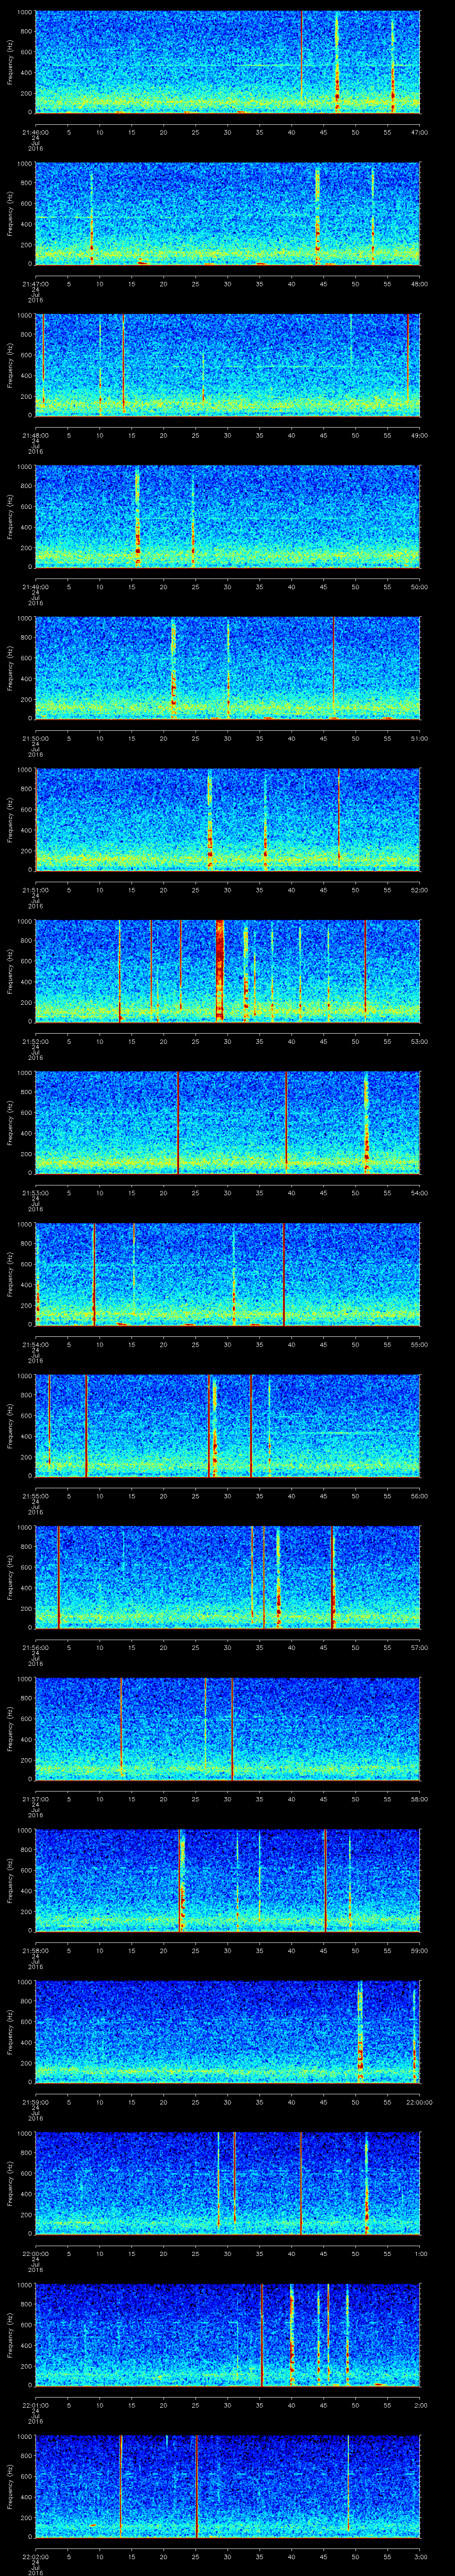The image size is (455, 2576).
Task: Click the '21:57:00' start time label
Action: (x=35, y=1799)
